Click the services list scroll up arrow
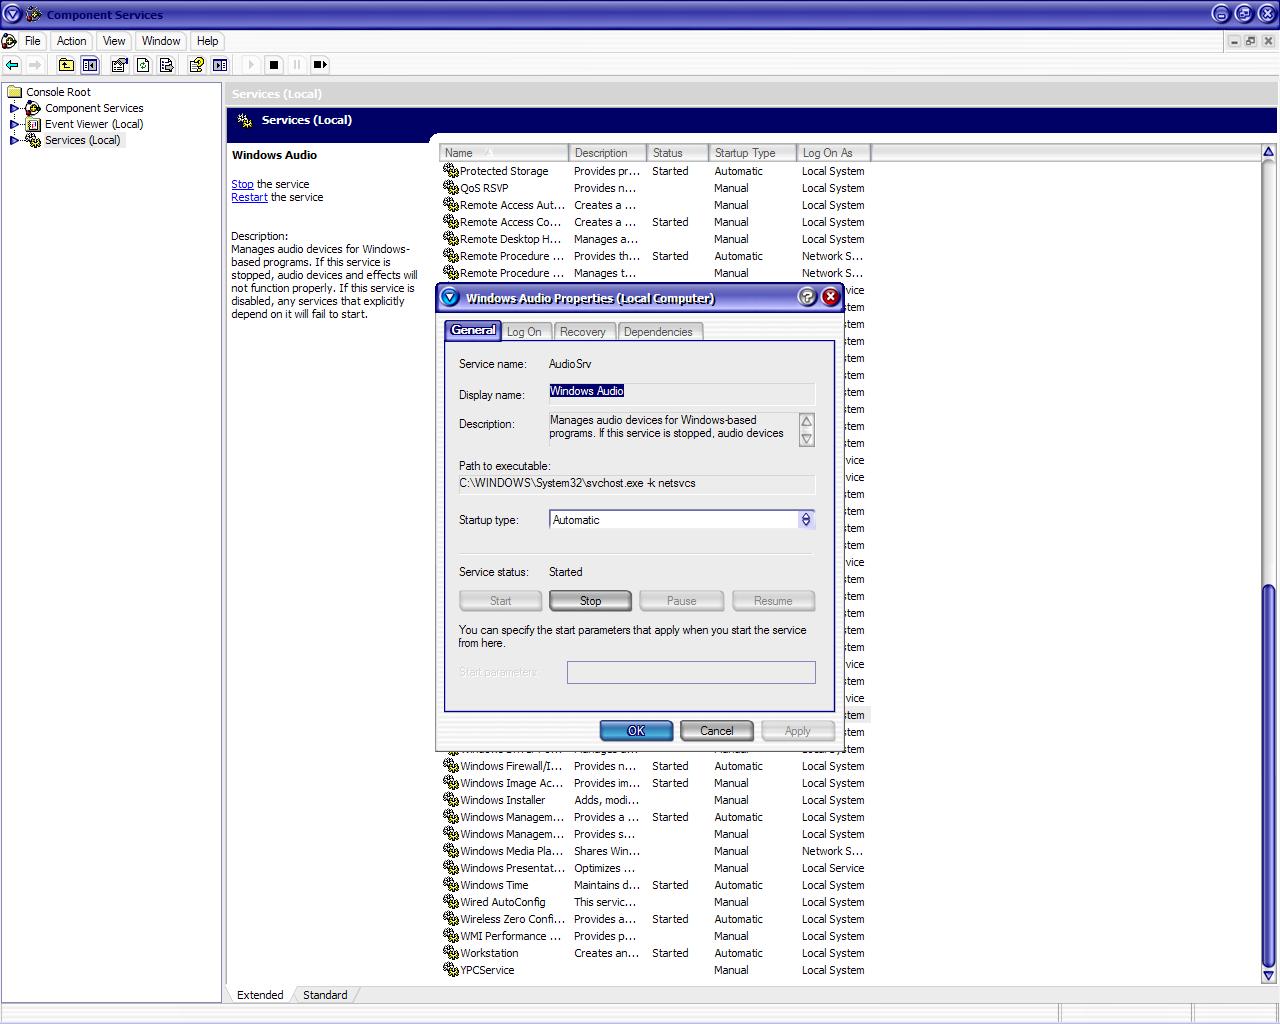This screenshot has height=1024, width=1280. 1268,153
